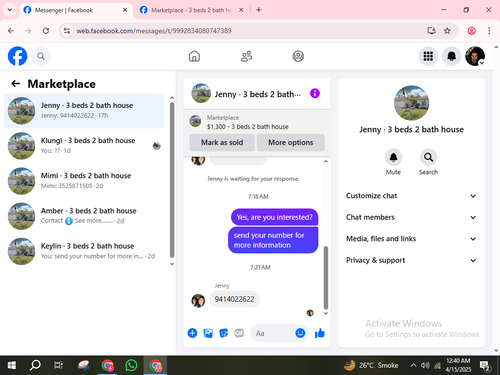The image size is (500, 375).
Task: Open Windows notification center
Action: [485, 365]
